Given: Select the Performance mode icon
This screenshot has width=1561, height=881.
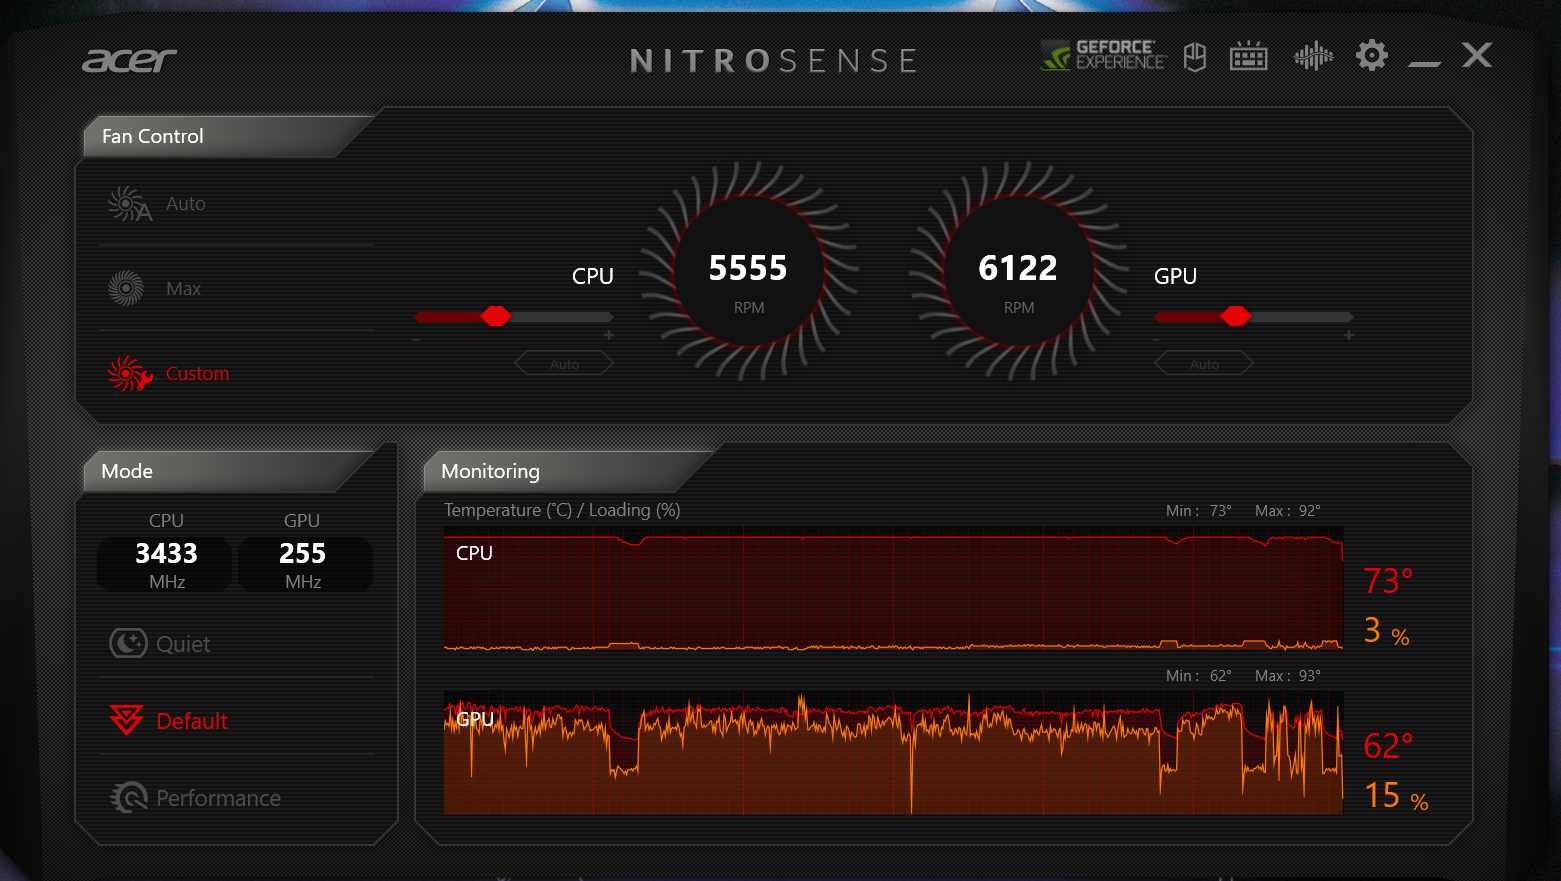Looking at the screenshot, I should (129, 797).
